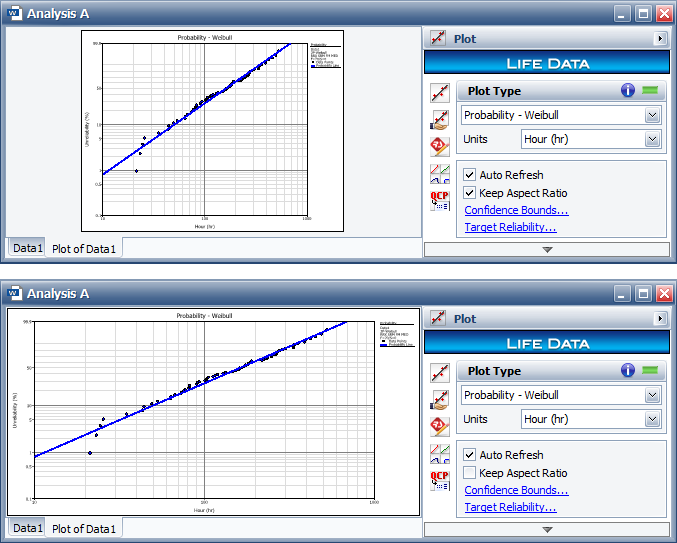Toggle Auto Refresh in the top window
Image resolution: width=677 pixels, height=543 pixels.
click(470, 175)
